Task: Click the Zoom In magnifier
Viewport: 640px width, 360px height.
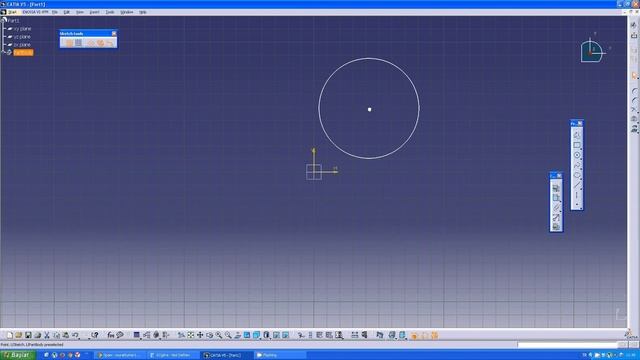Action: (x=219, y=335)
